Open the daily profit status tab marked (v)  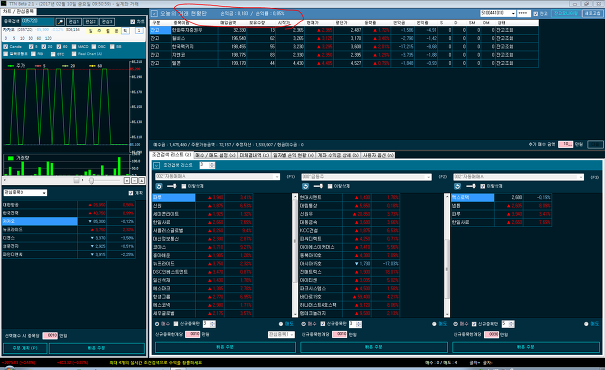tap(293, 155)
